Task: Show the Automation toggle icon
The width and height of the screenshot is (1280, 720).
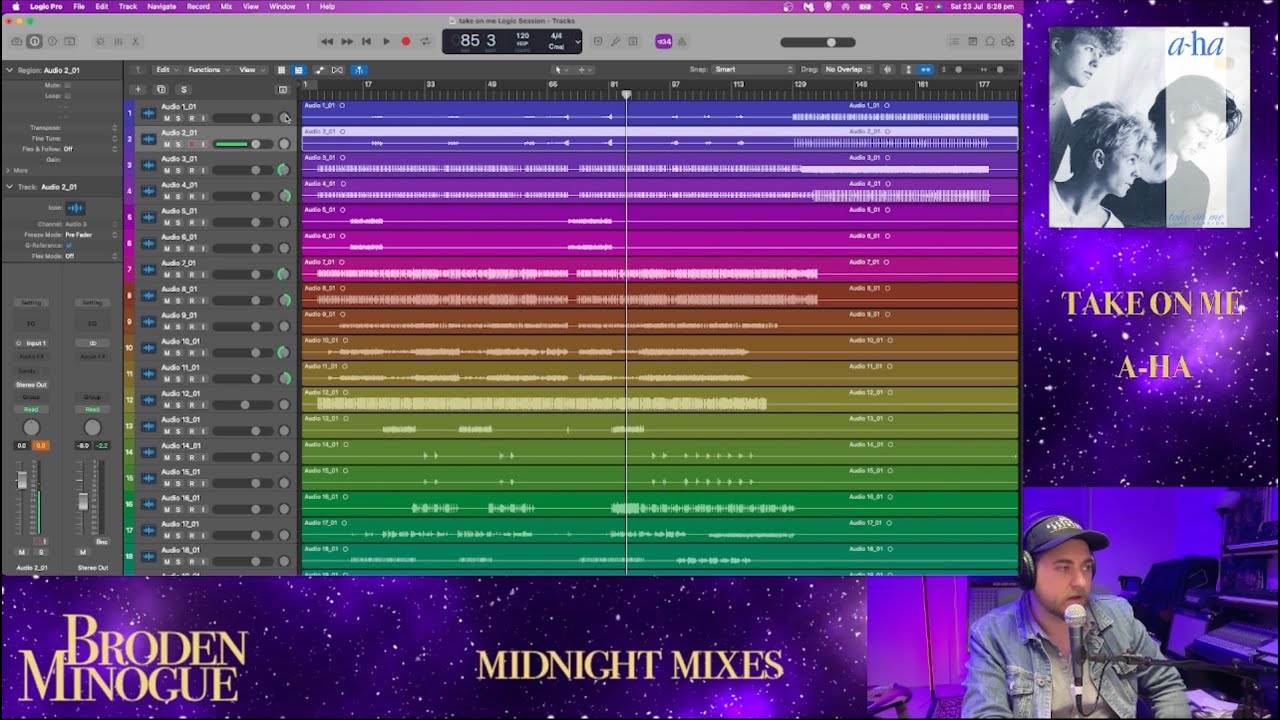Action: click(320, 70)
